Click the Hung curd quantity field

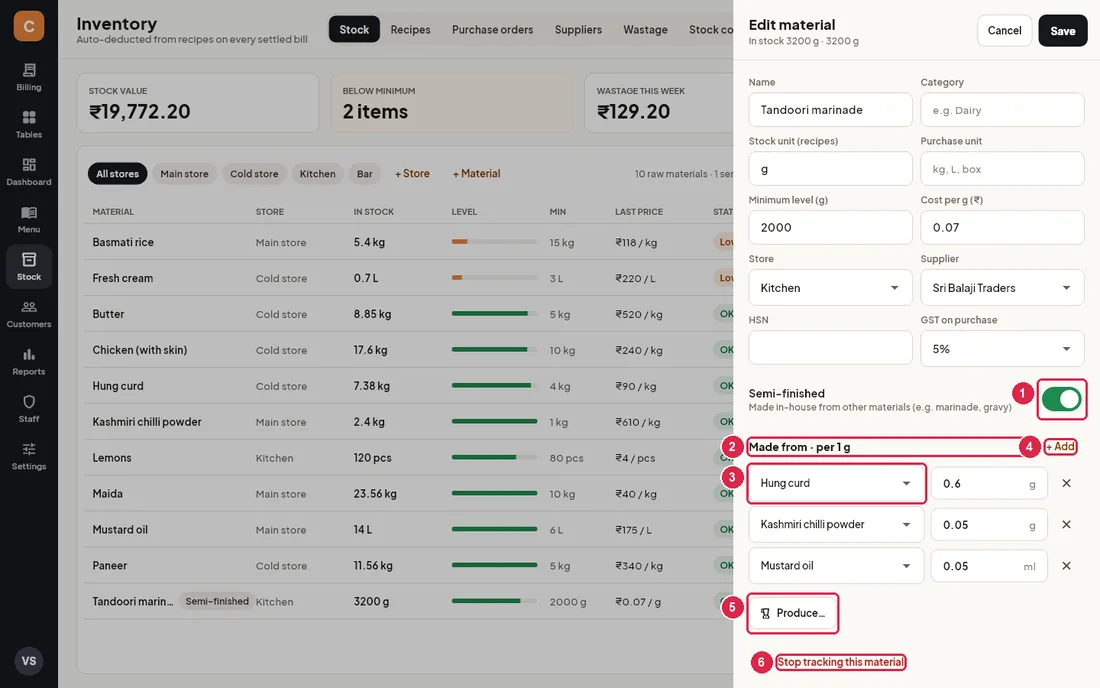pyautogui.click(x=988, y=483)
